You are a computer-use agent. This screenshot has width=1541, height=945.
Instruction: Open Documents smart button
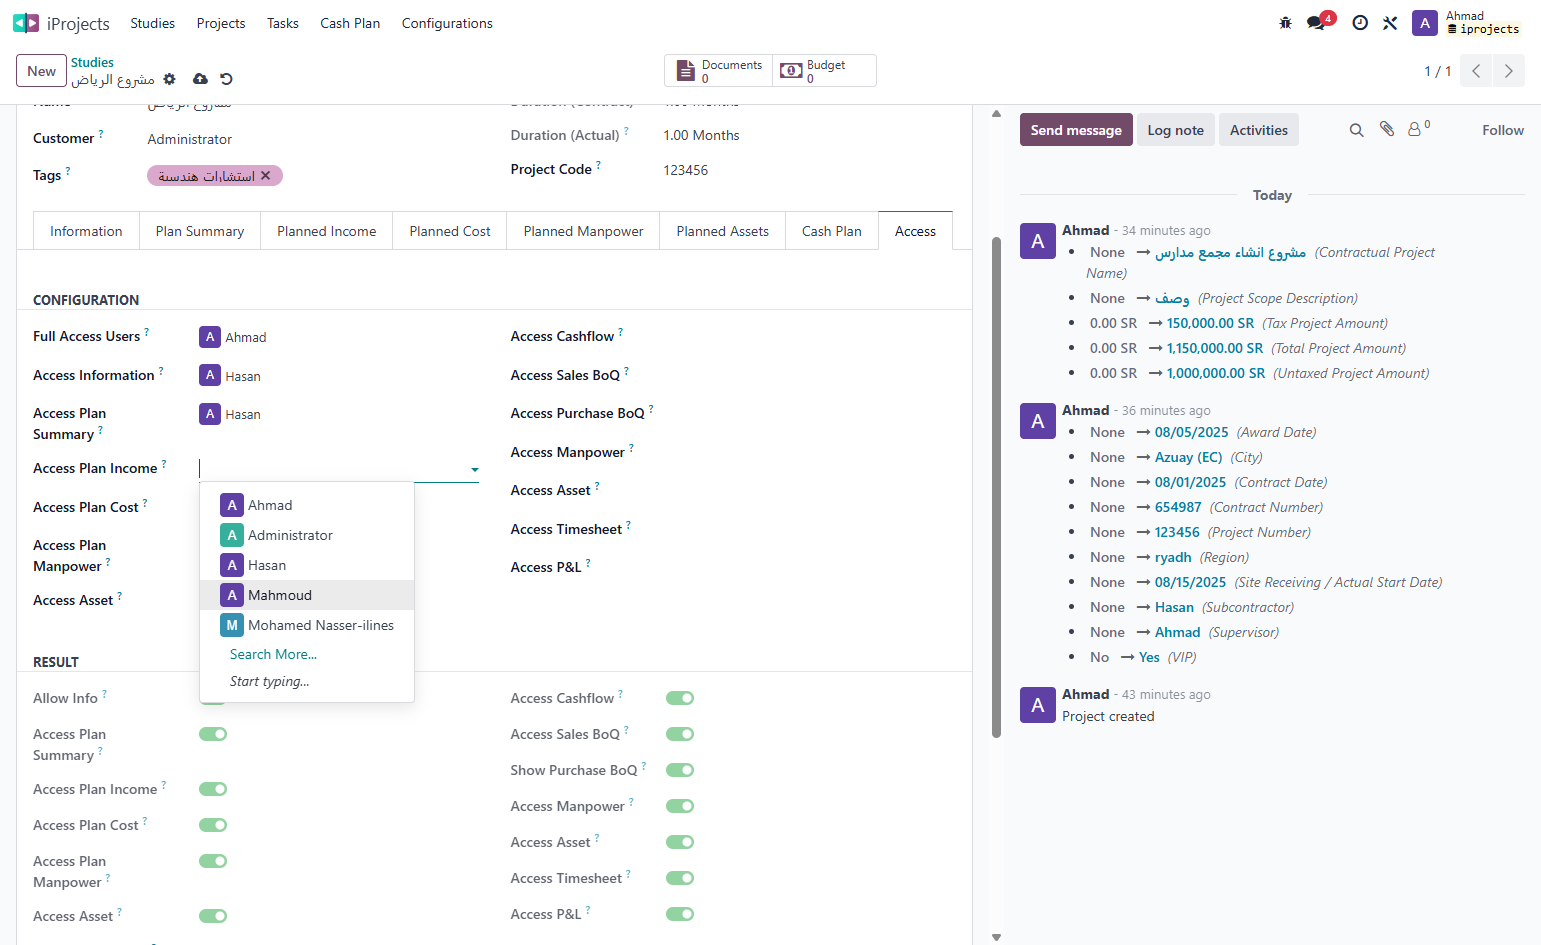point(719,71)
